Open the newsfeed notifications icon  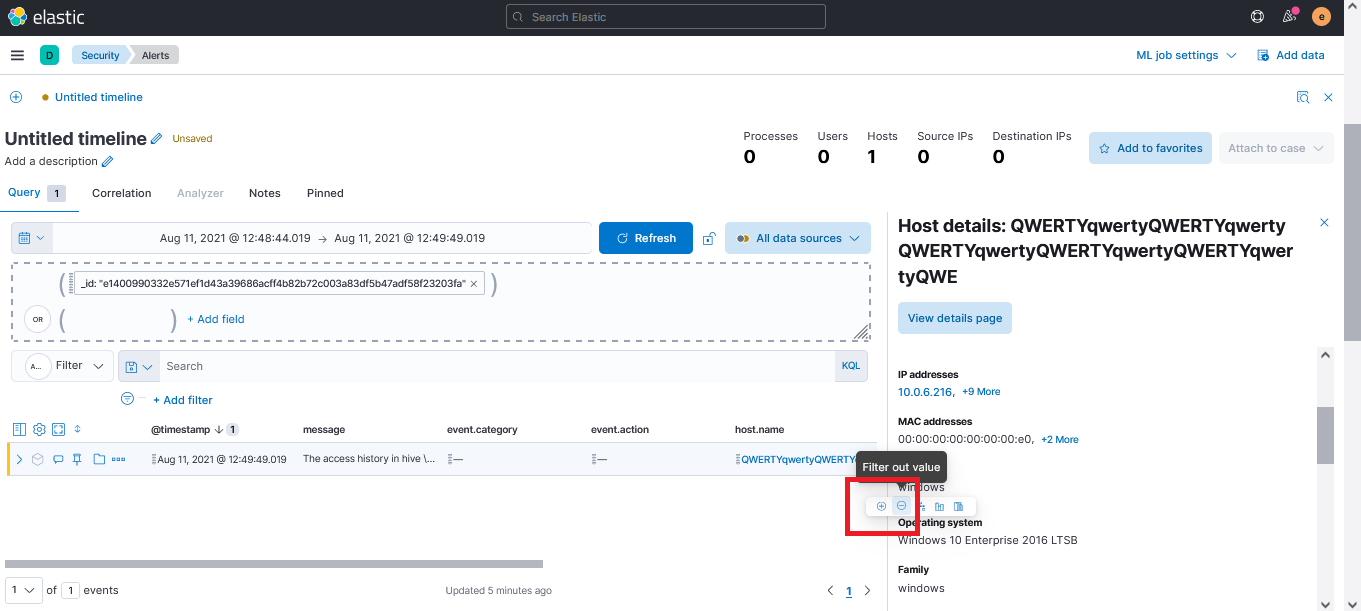point(1289,16)
